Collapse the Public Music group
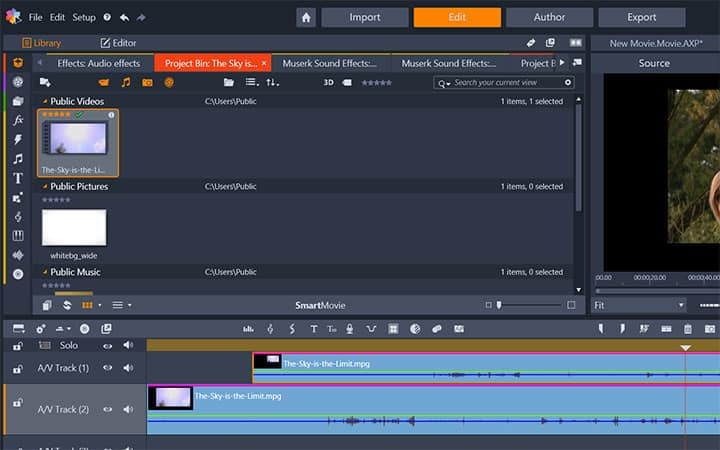 pos(45,272)
